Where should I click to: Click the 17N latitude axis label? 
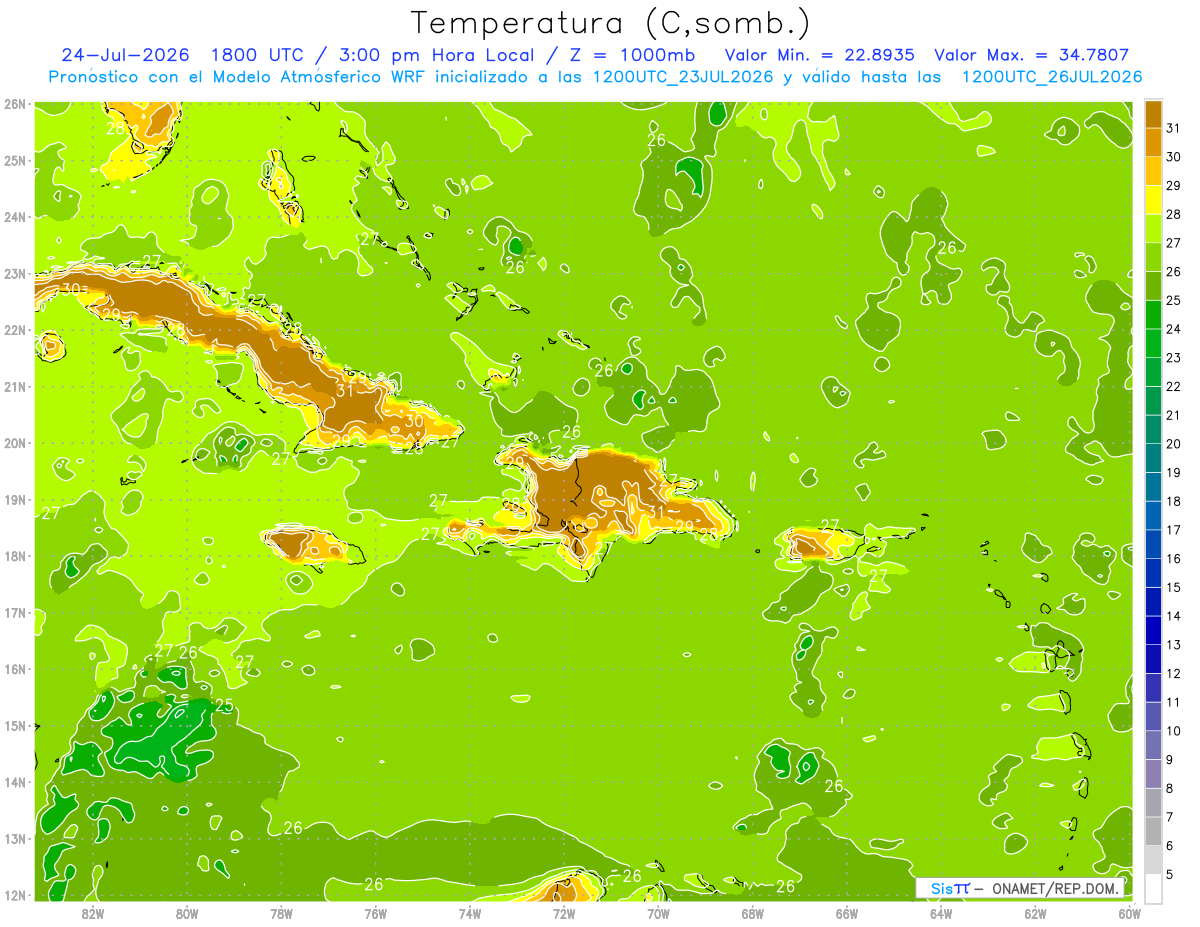(16, 612)
